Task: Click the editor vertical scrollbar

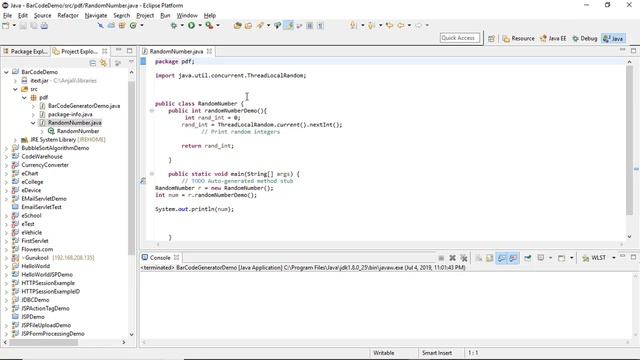Action: [x=629, y=141]
